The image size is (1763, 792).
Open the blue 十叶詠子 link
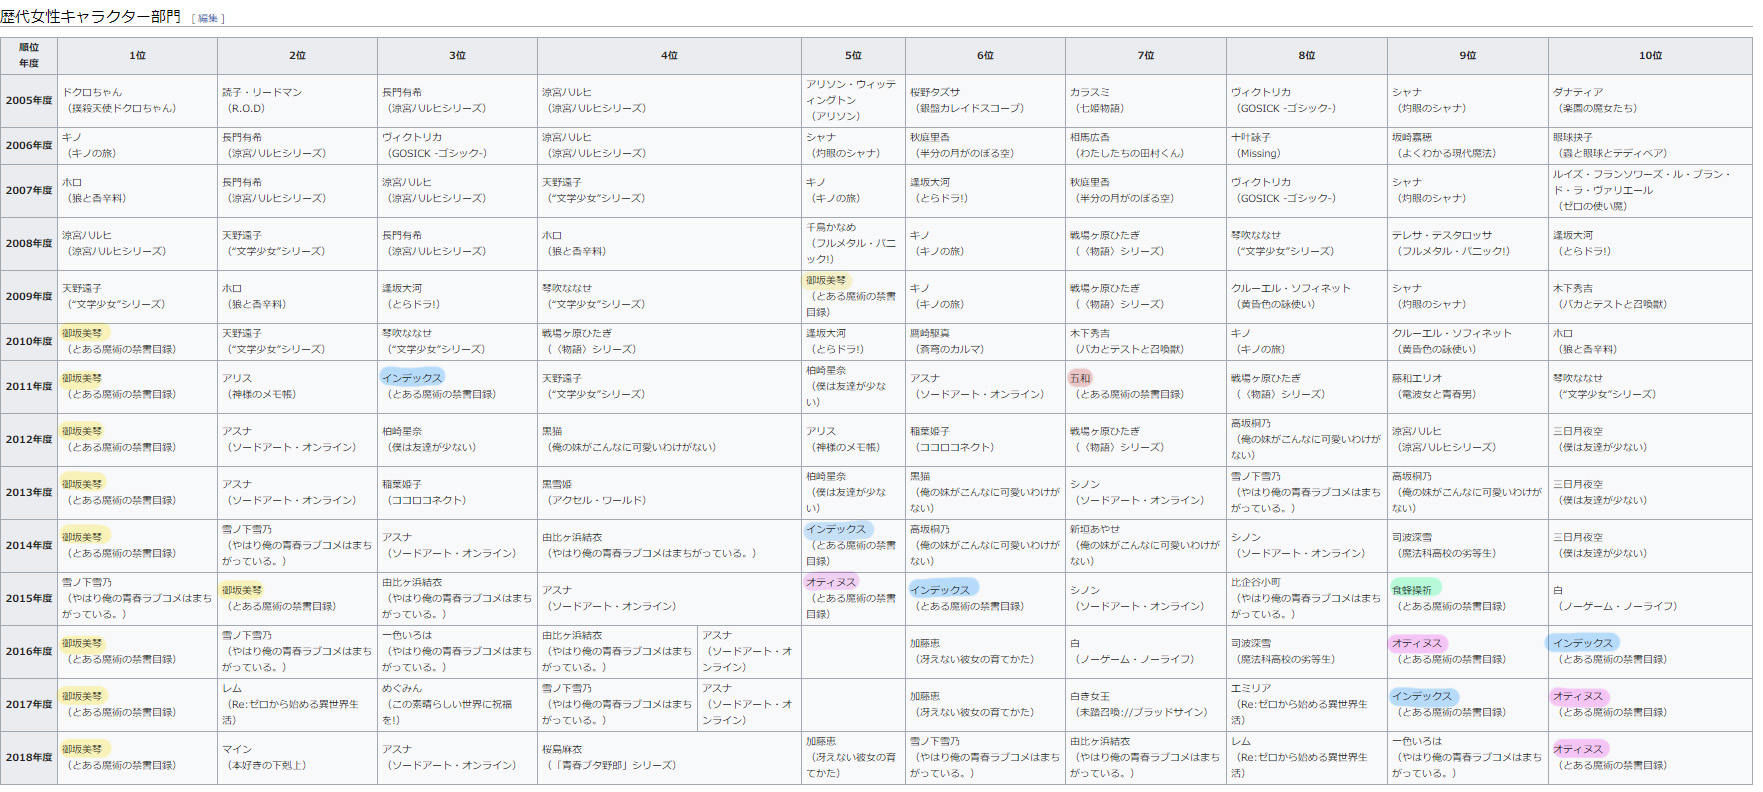pyautogui.click(x=1250, y=138)
